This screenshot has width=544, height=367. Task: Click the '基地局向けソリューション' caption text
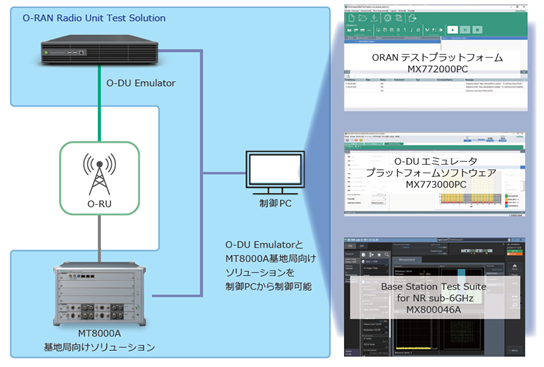pos(99,347)
